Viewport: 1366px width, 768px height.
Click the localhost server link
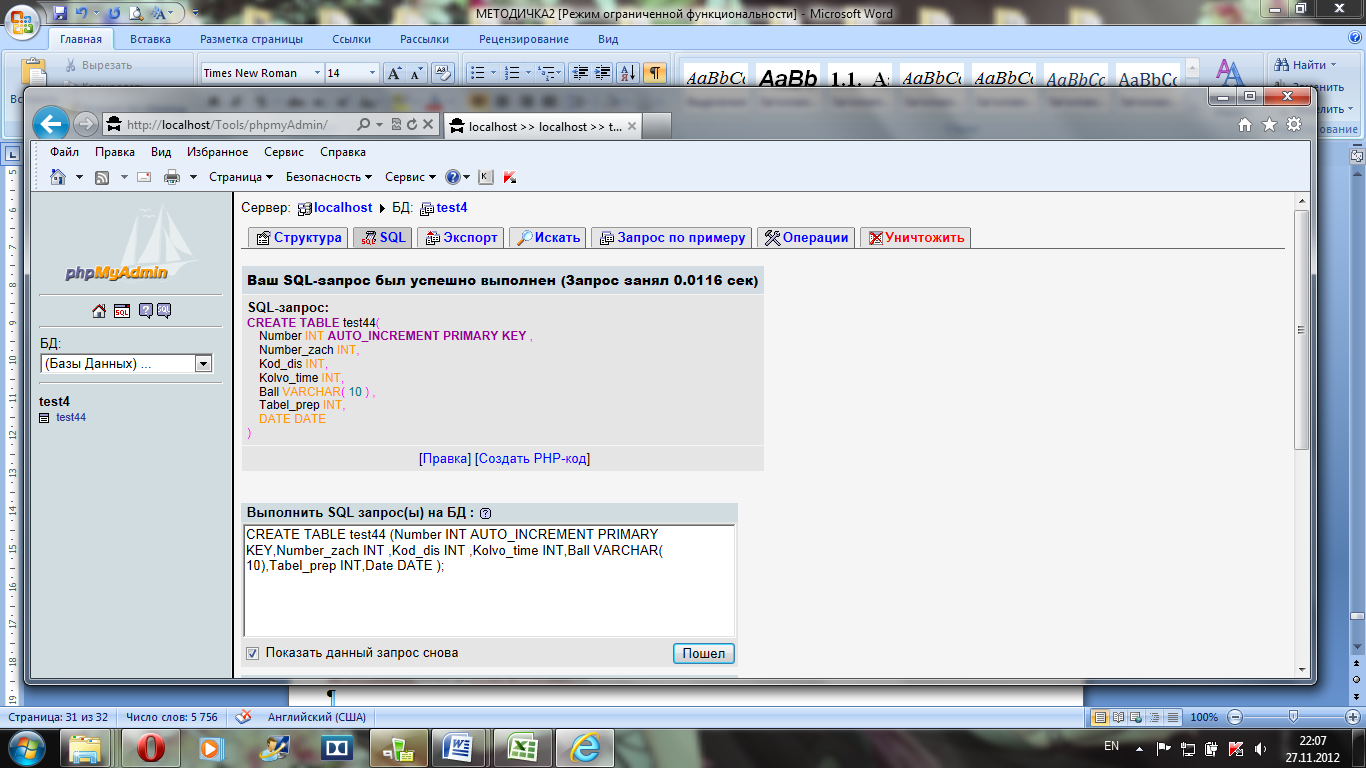point(343,208)
